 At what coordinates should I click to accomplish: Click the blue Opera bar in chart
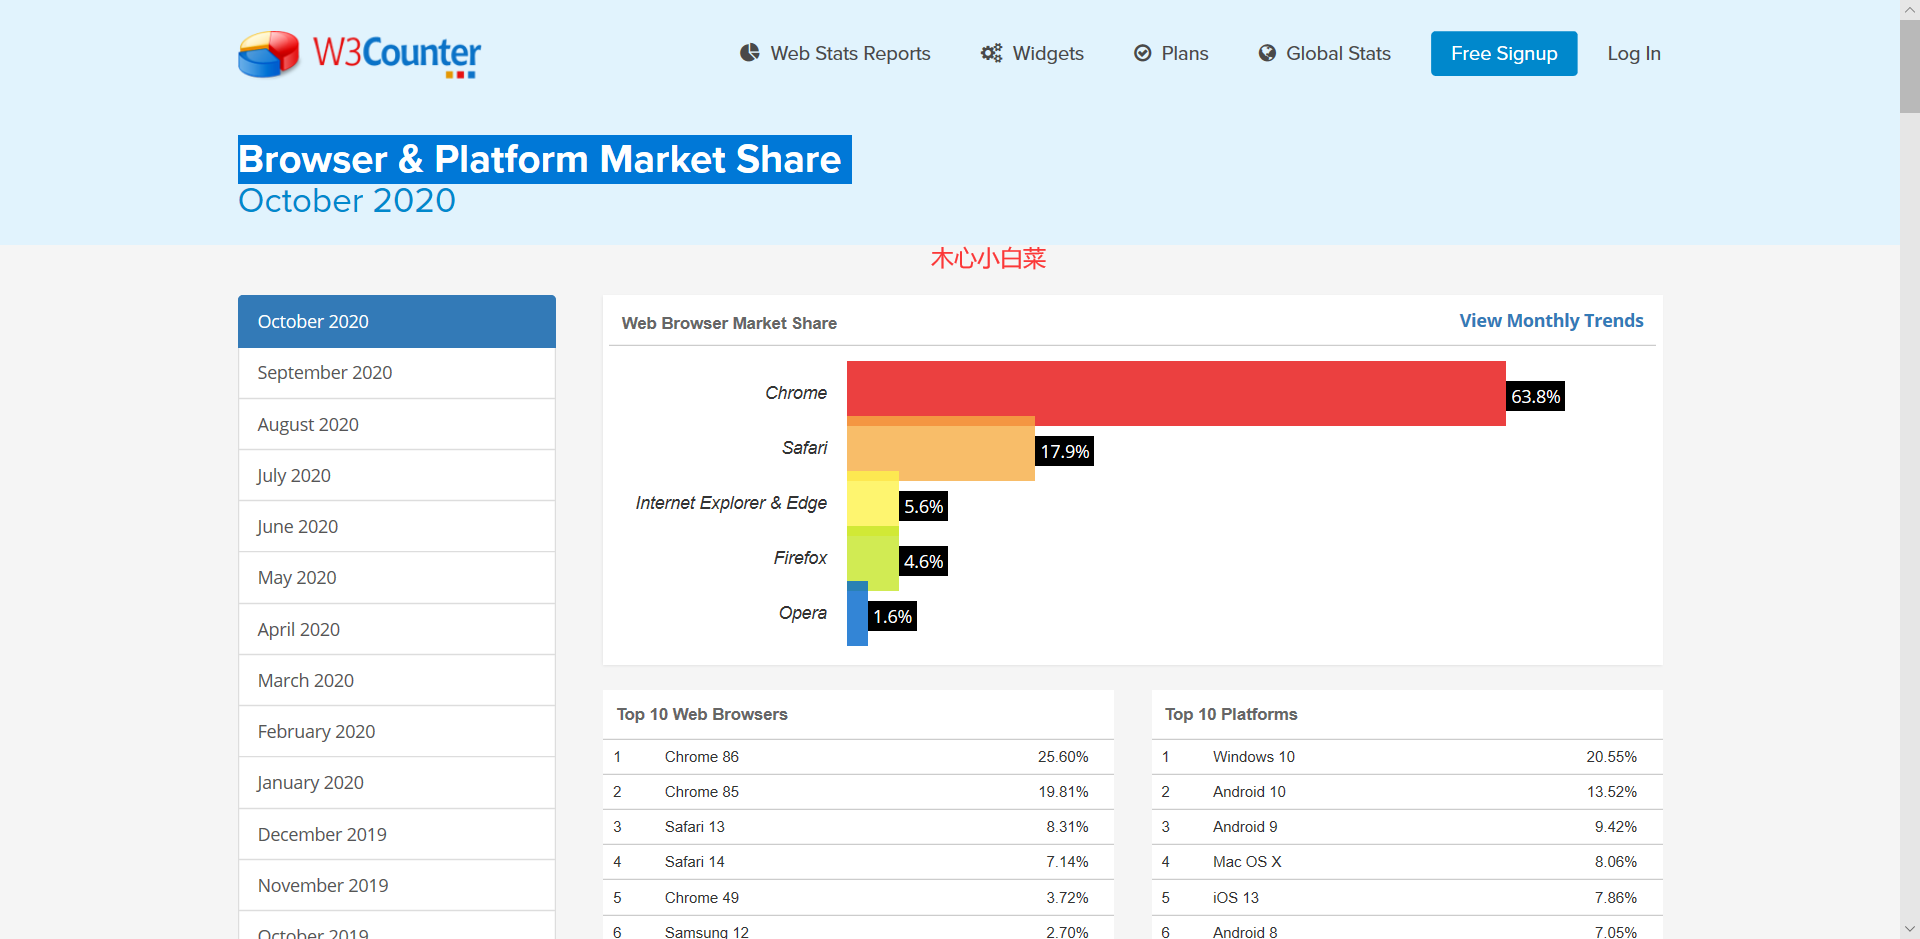857,615
